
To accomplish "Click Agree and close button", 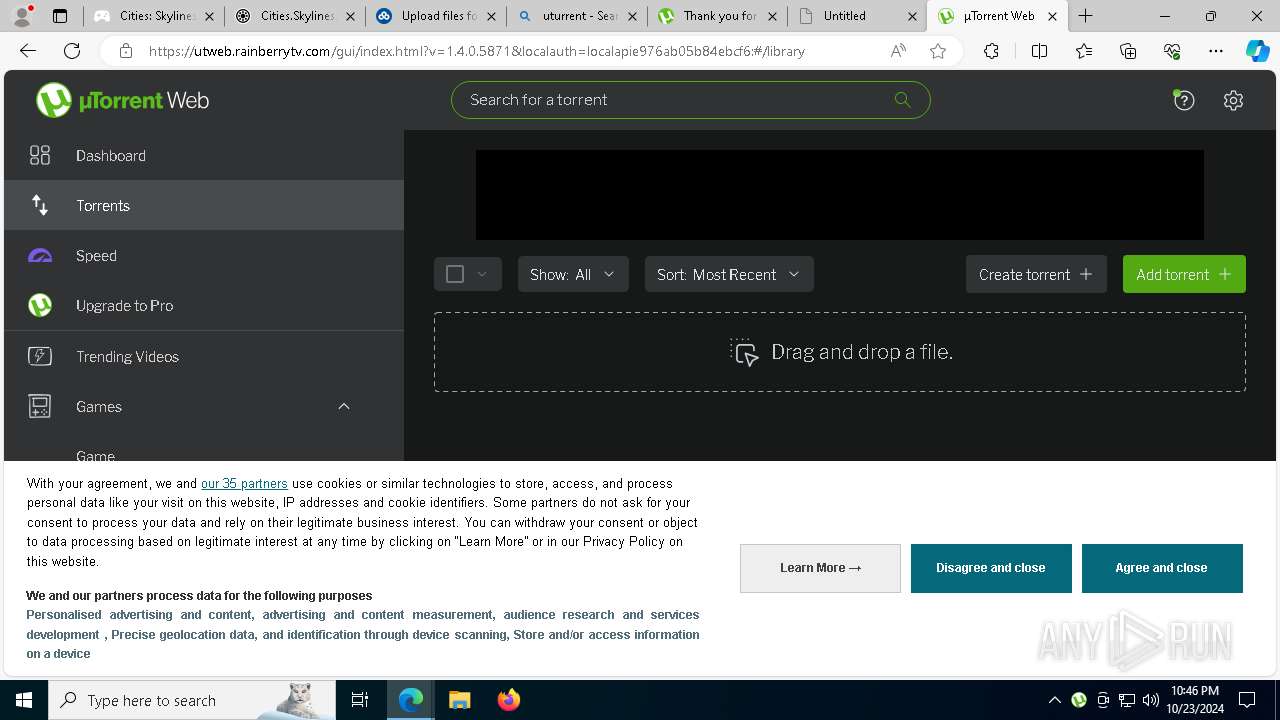I will pos(1162,568).
